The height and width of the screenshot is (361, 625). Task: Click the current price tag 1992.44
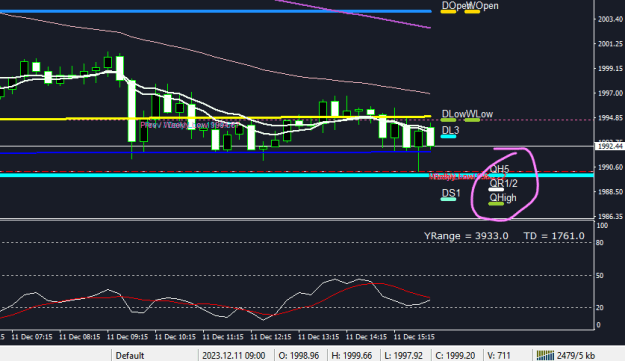[x=609, y=146]
